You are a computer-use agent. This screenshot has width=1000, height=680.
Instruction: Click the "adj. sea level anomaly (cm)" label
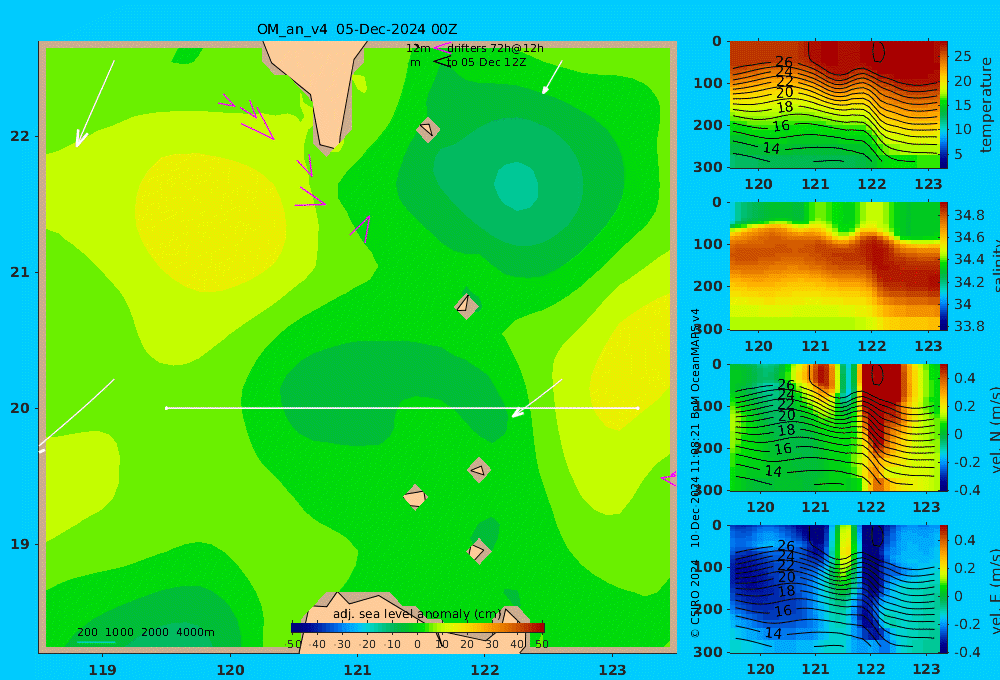(417, 614)
